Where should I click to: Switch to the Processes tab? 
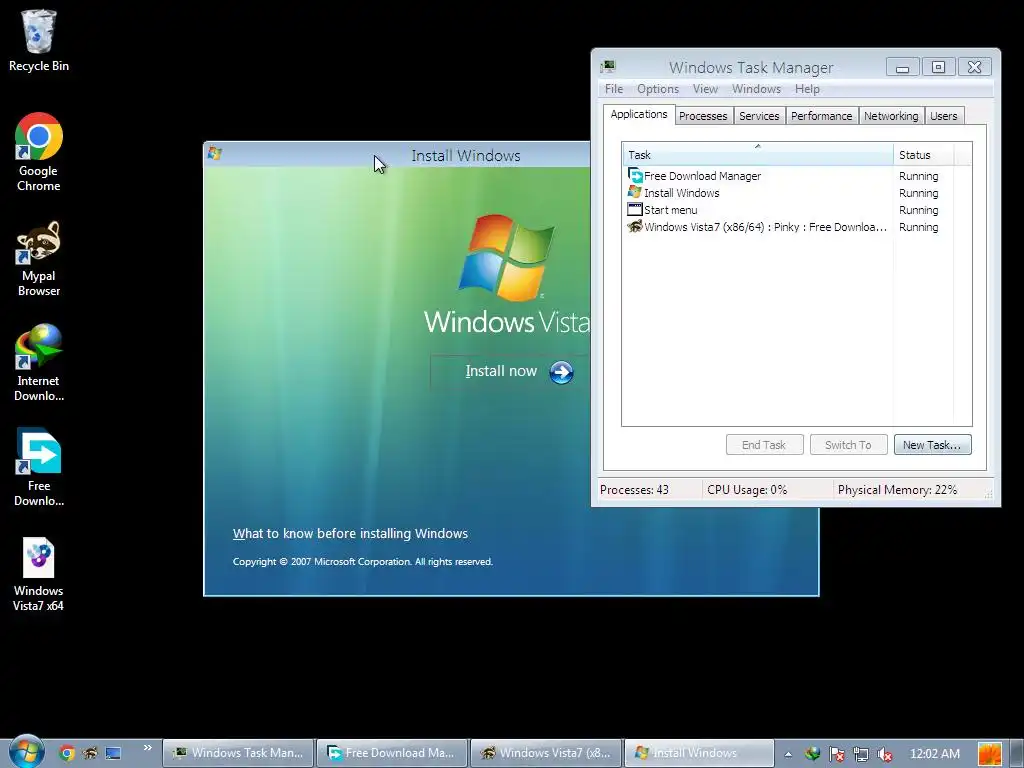coord(703,116)
